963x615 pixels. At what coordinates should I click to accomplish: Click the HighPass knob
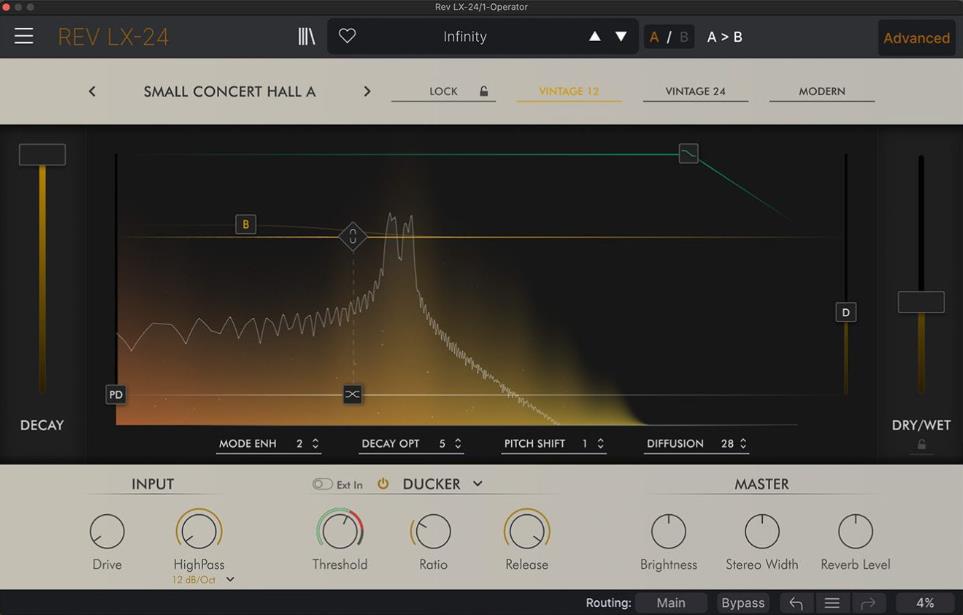[199, 530]
